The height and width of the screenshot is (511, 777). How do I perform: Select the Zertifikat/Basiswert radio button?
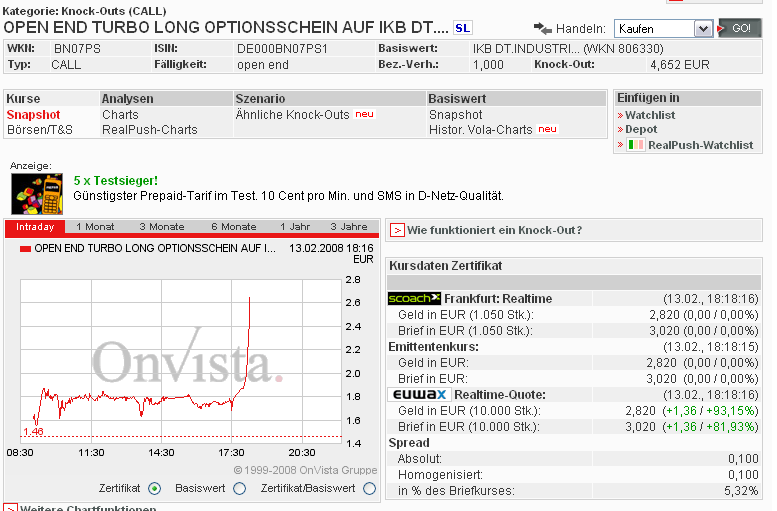(370, 489)
